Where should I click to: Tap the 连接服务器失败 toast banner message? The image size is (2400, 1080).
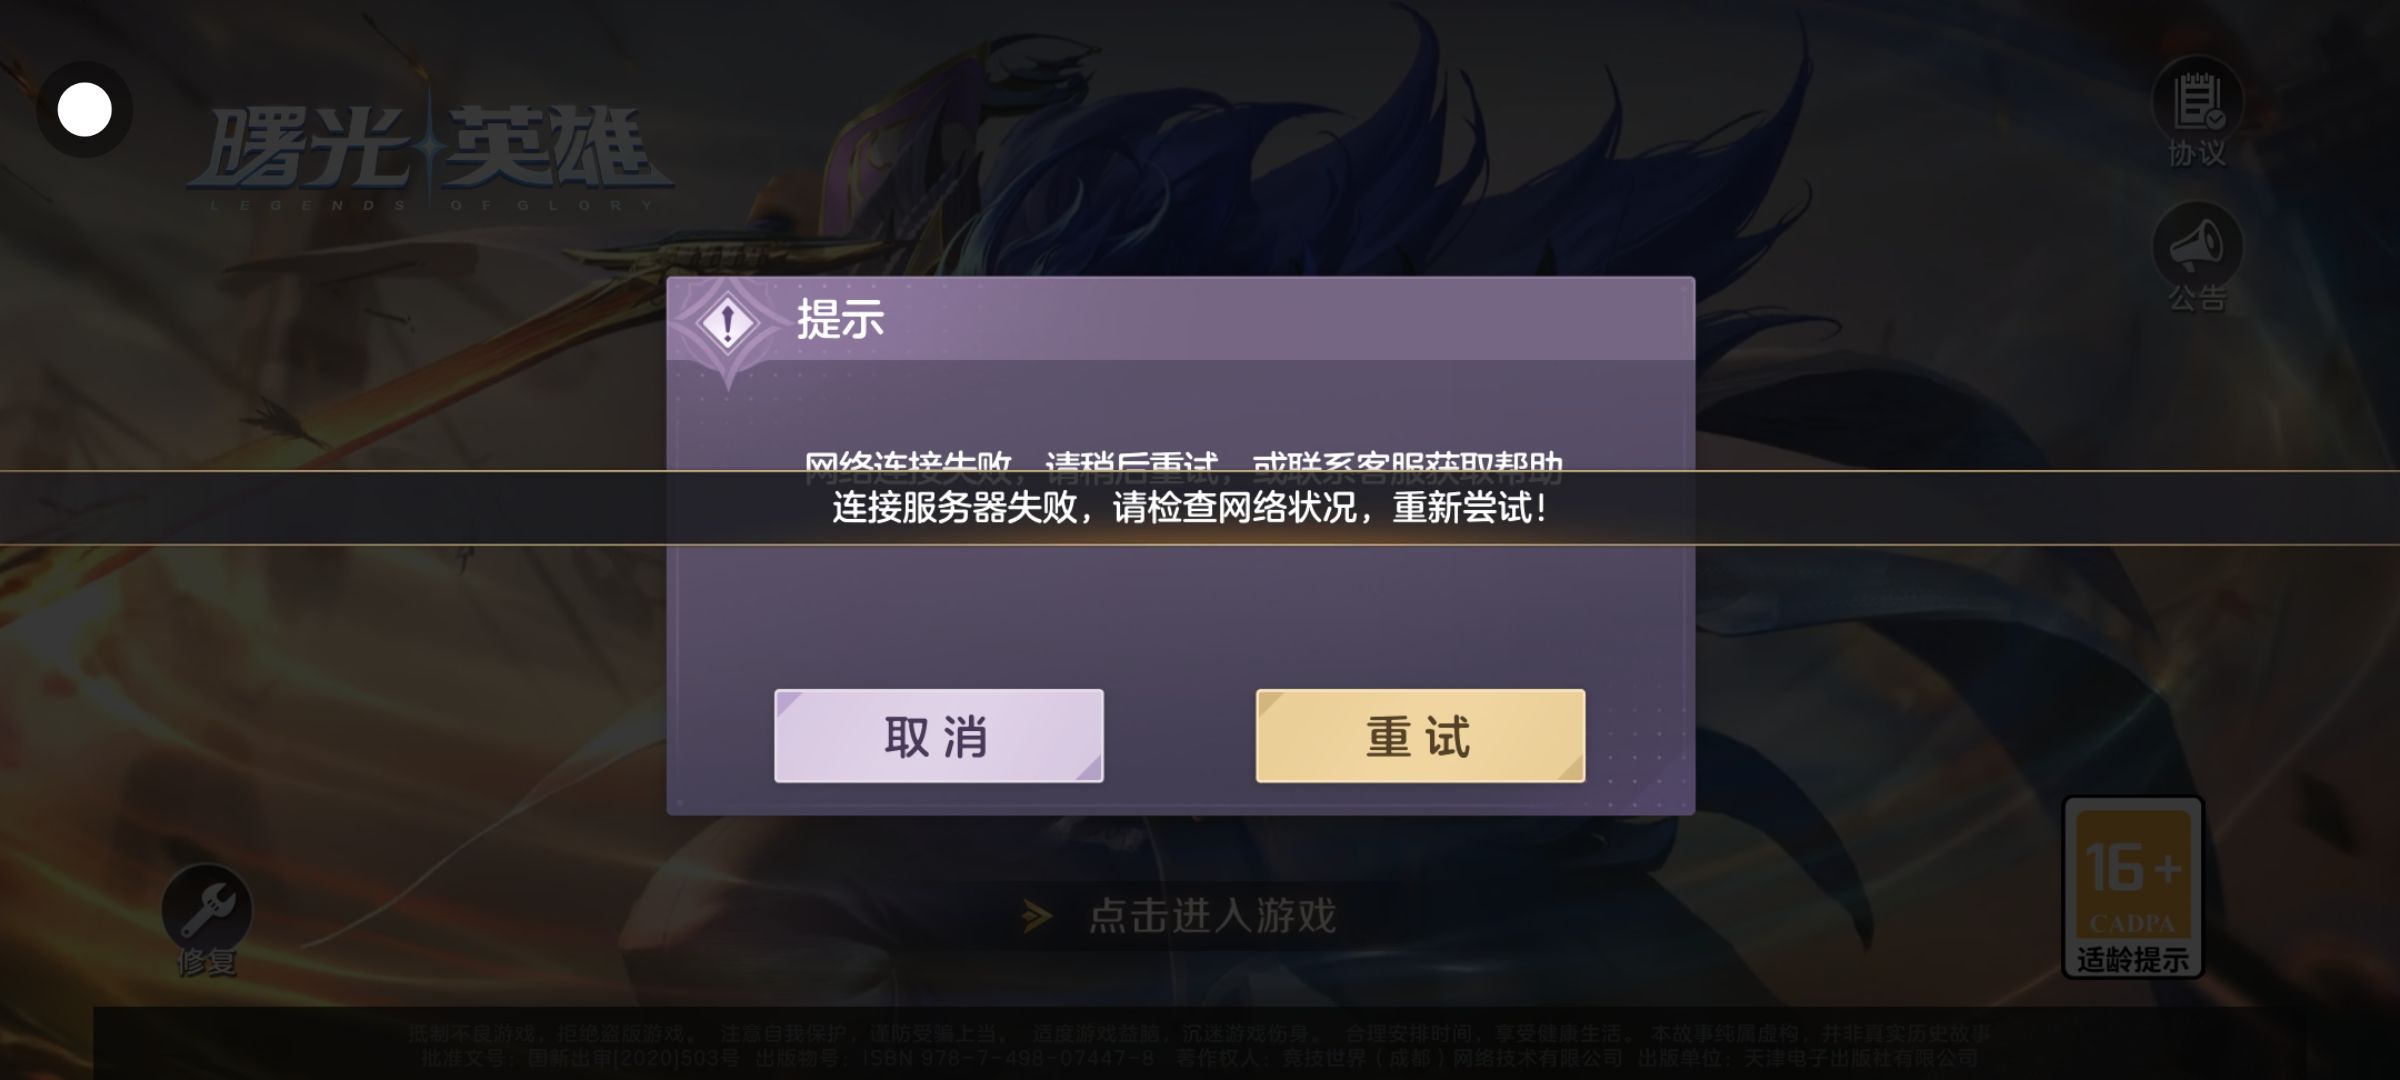(1190, 508)
